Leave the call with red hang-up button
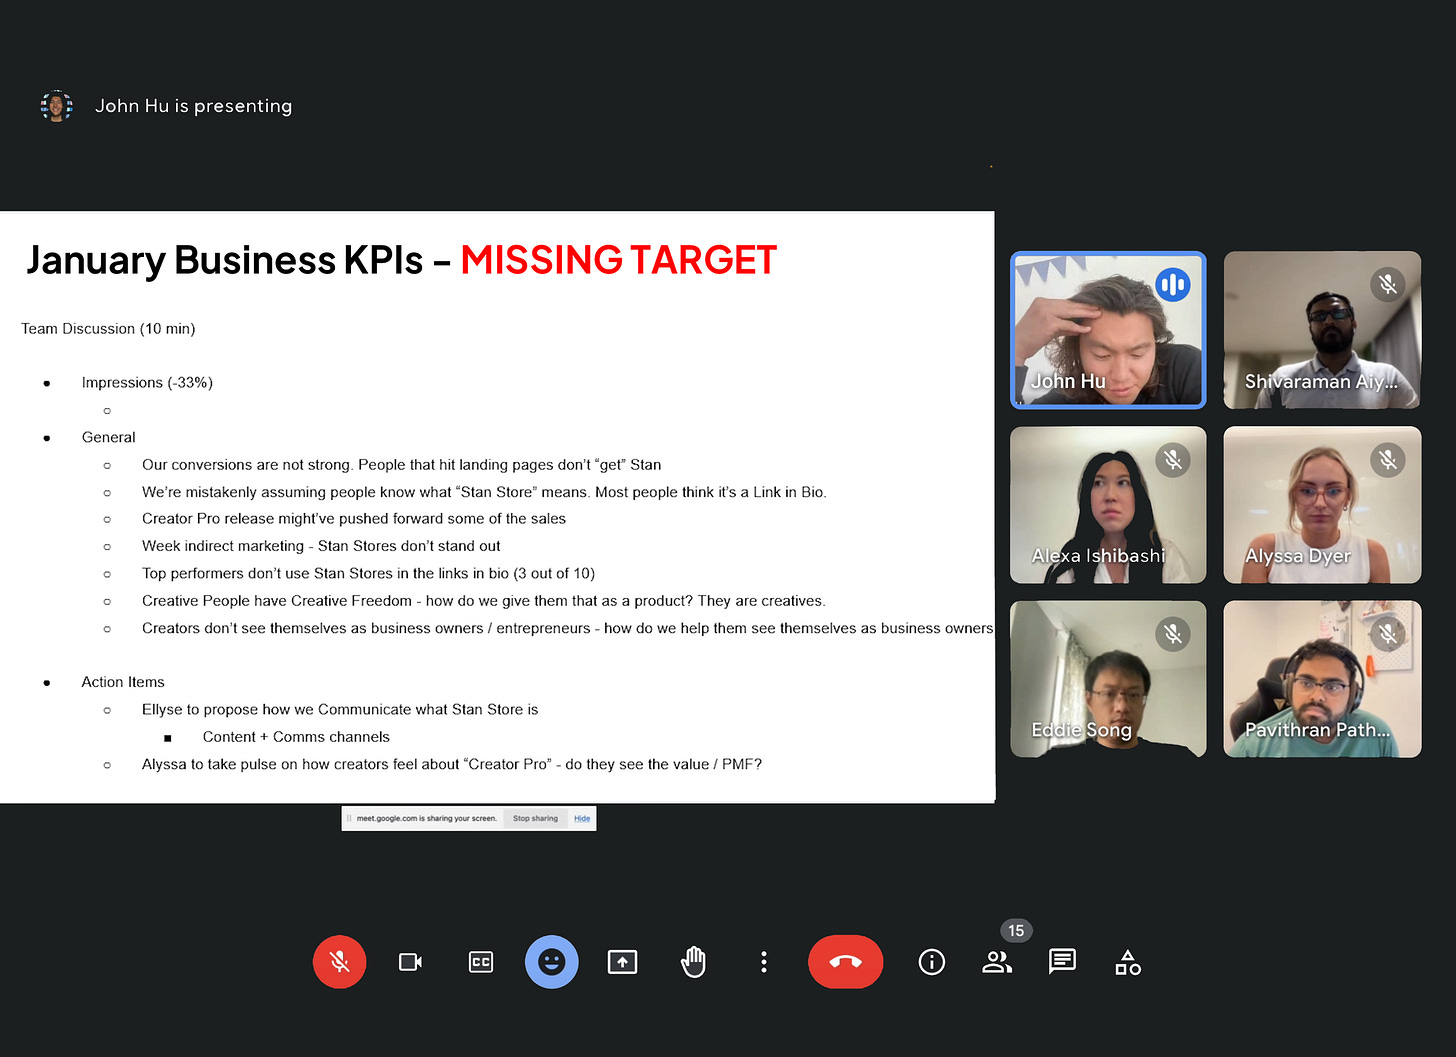Viewport: 1456px width, 1057px height. tap(846, 962)
